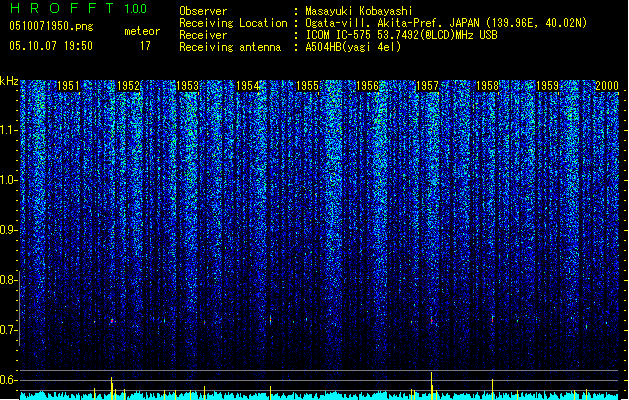629x400 pixels.
Task: Click the 1.1 kHz axis tick label
Action: [8, 130]
